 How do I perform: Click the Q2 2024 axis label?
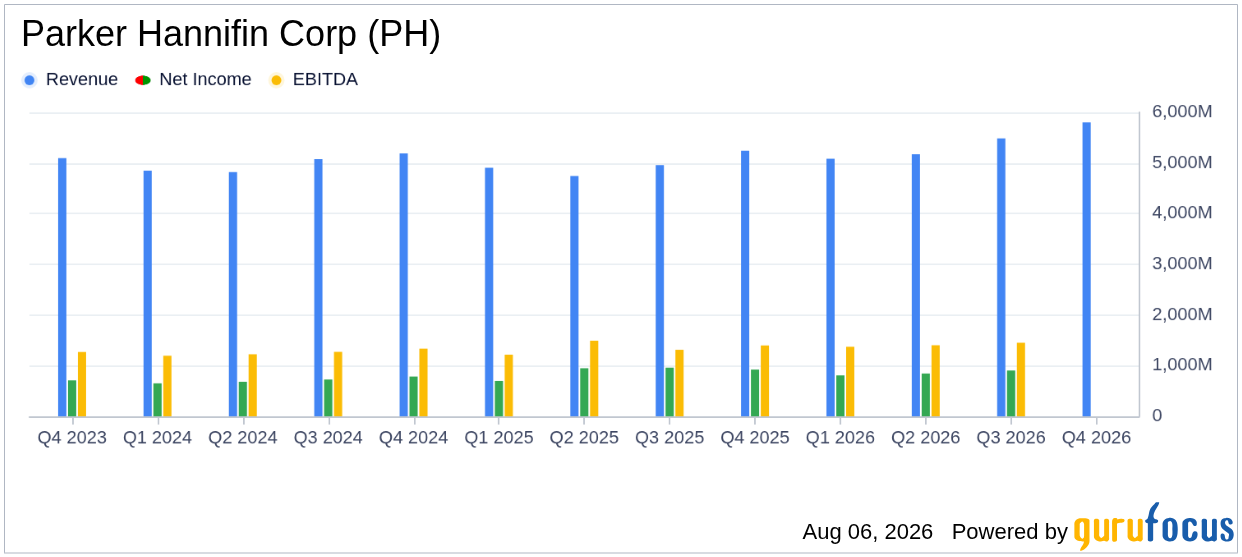click(x=243, y=438)
